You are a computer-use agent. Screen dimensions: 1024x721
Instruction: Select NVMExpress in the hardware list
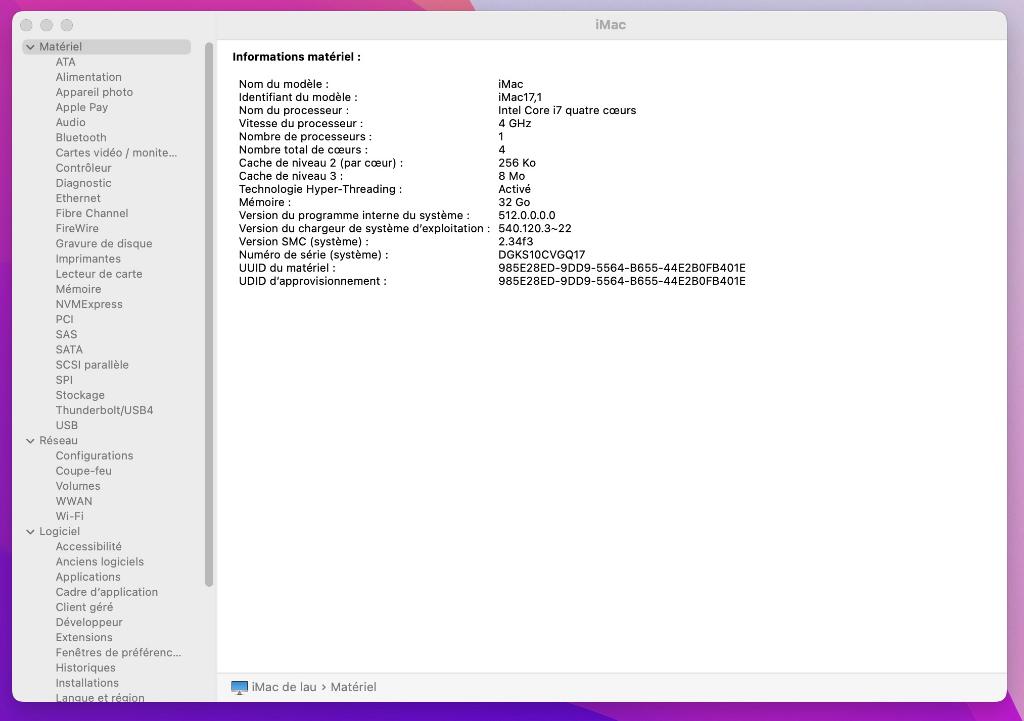coord(89,304)
